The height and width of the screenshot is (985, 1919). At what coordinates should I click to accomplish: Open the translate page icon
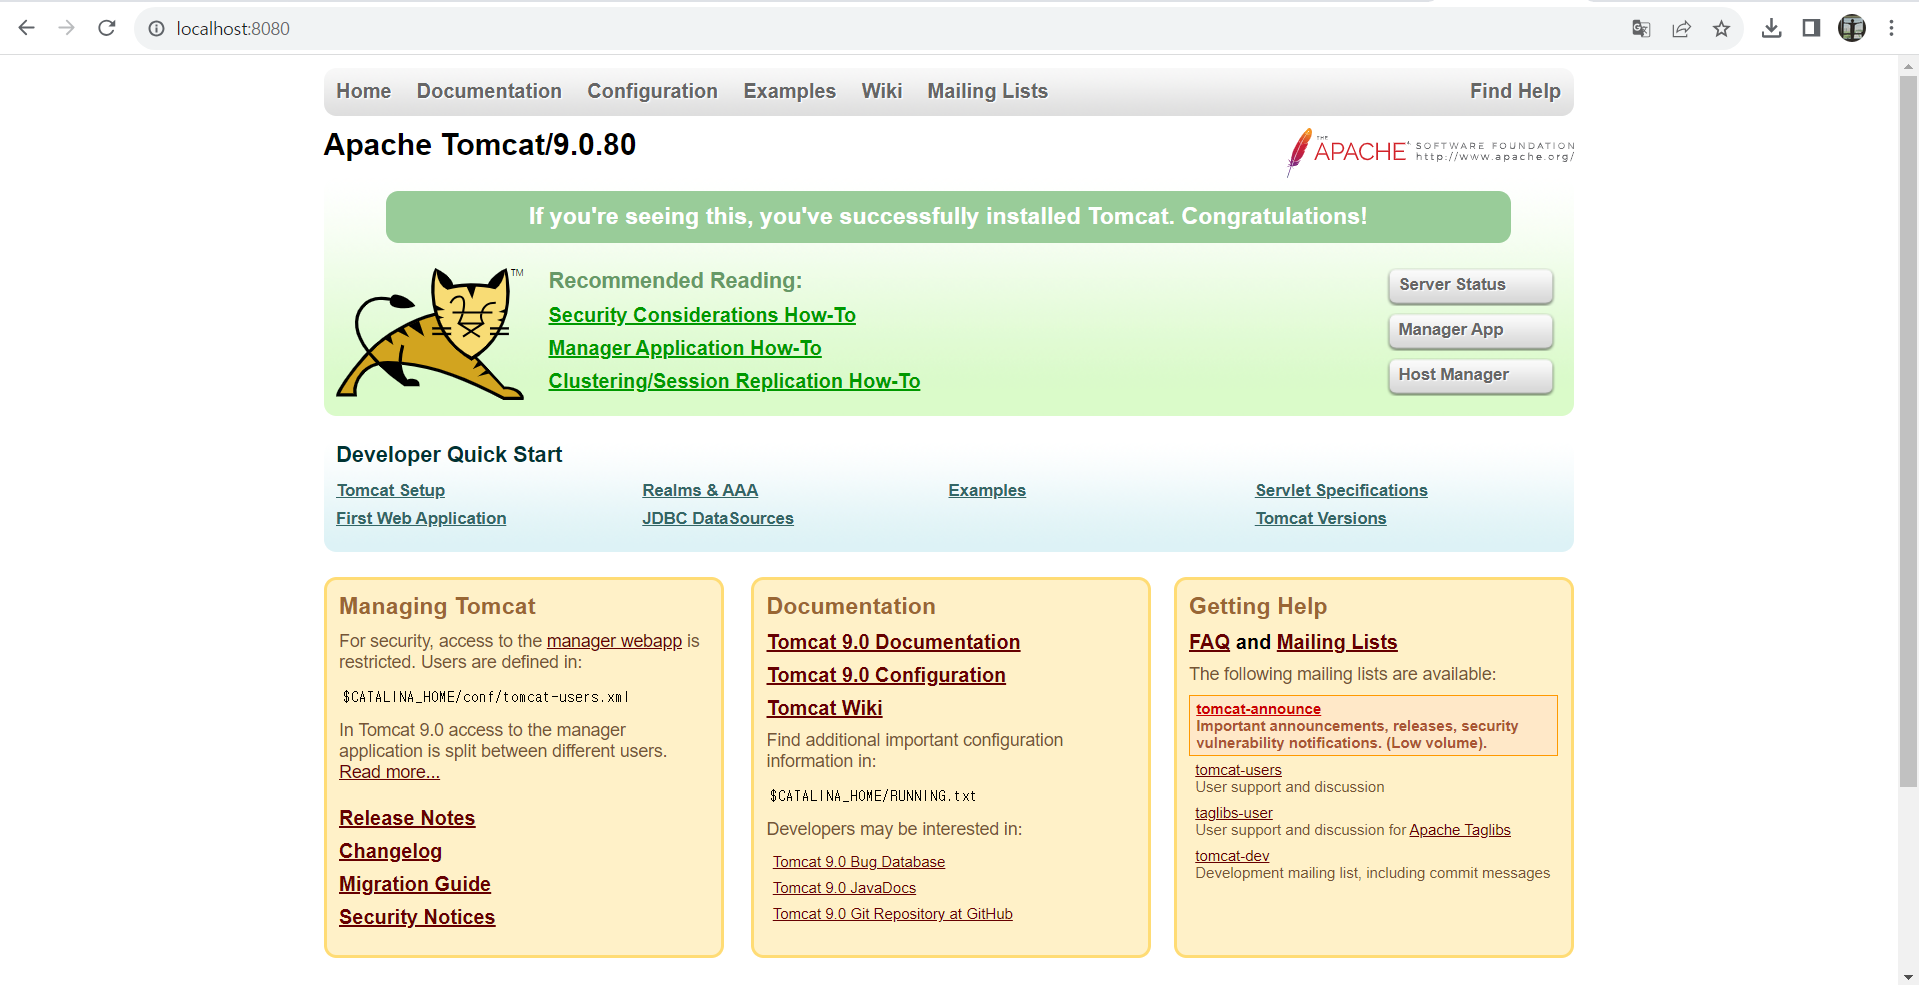(1641, 29)
